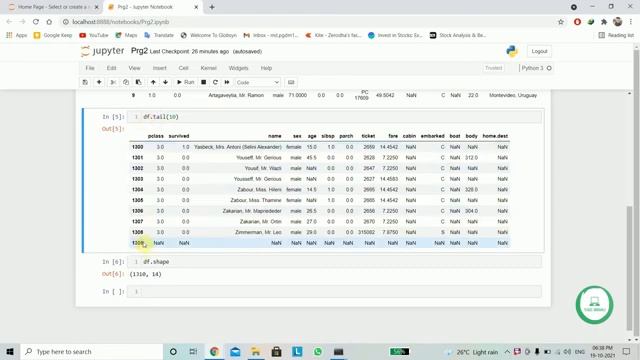The height and width of the screenshot is (360, 640).
Task: Open the notification center icon
Action: point(627,351)
